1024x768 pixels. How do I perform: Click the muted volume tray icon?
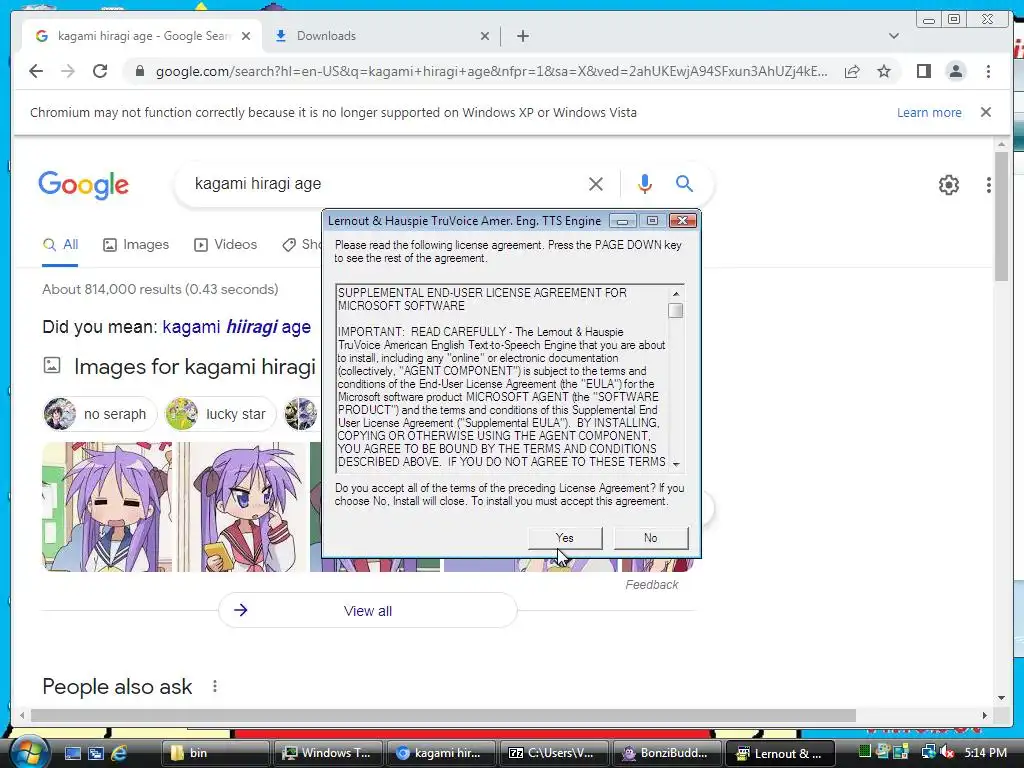(x=948, y=752)
